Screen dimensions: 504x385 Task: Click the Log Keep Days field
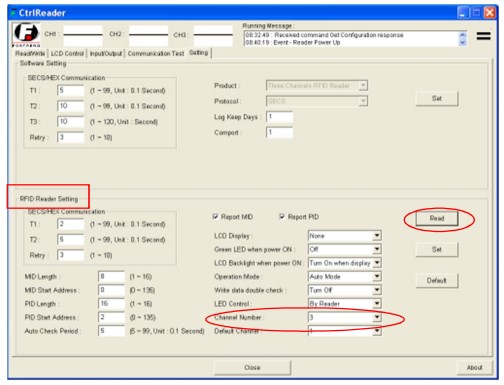point(280,117)
